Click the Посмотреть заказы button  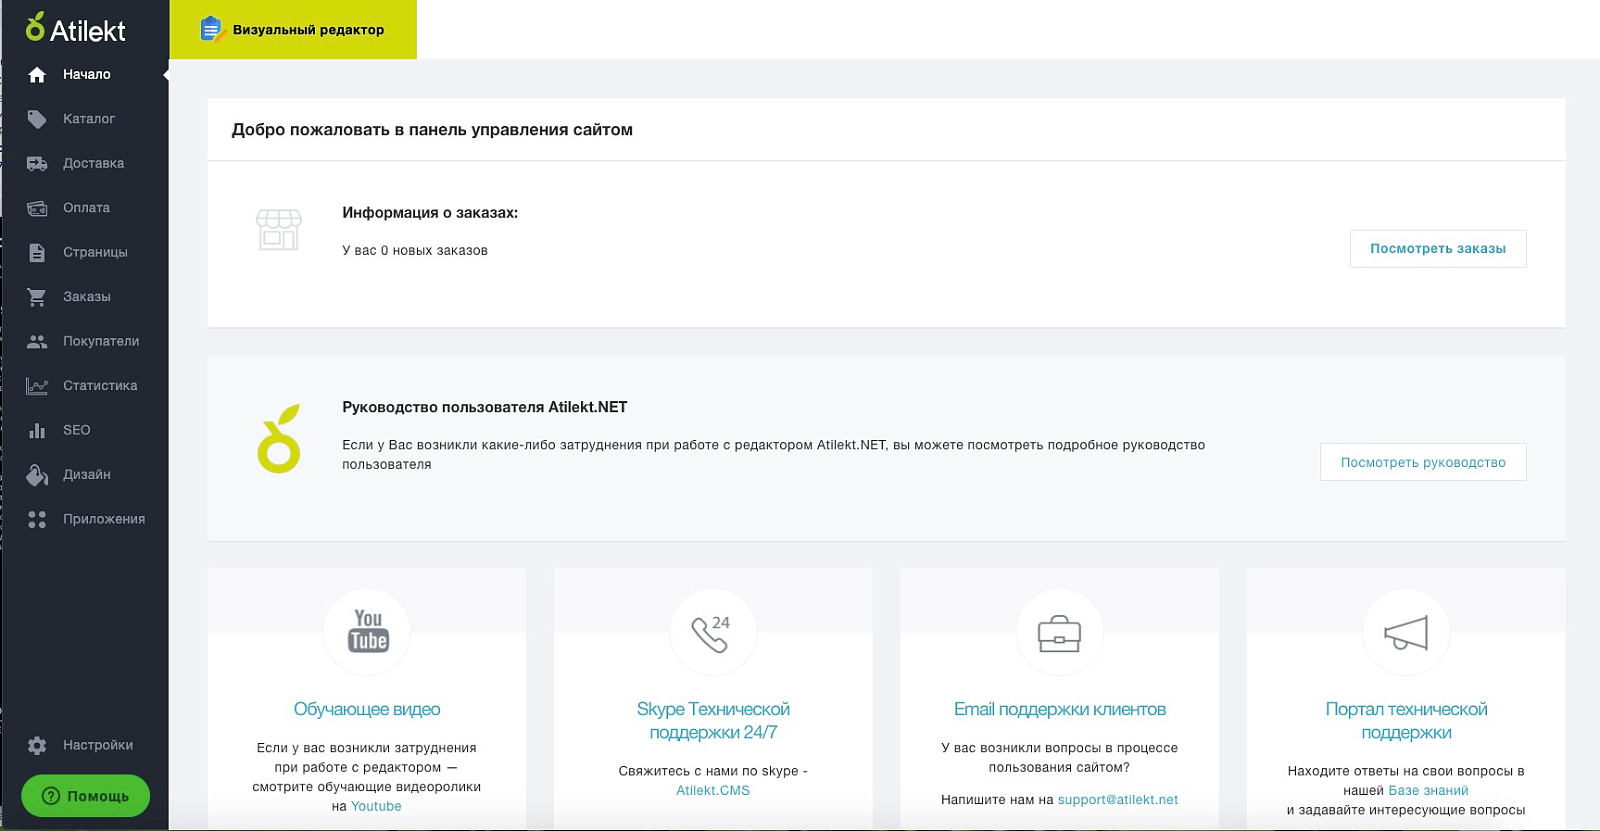click(1438, 249)
